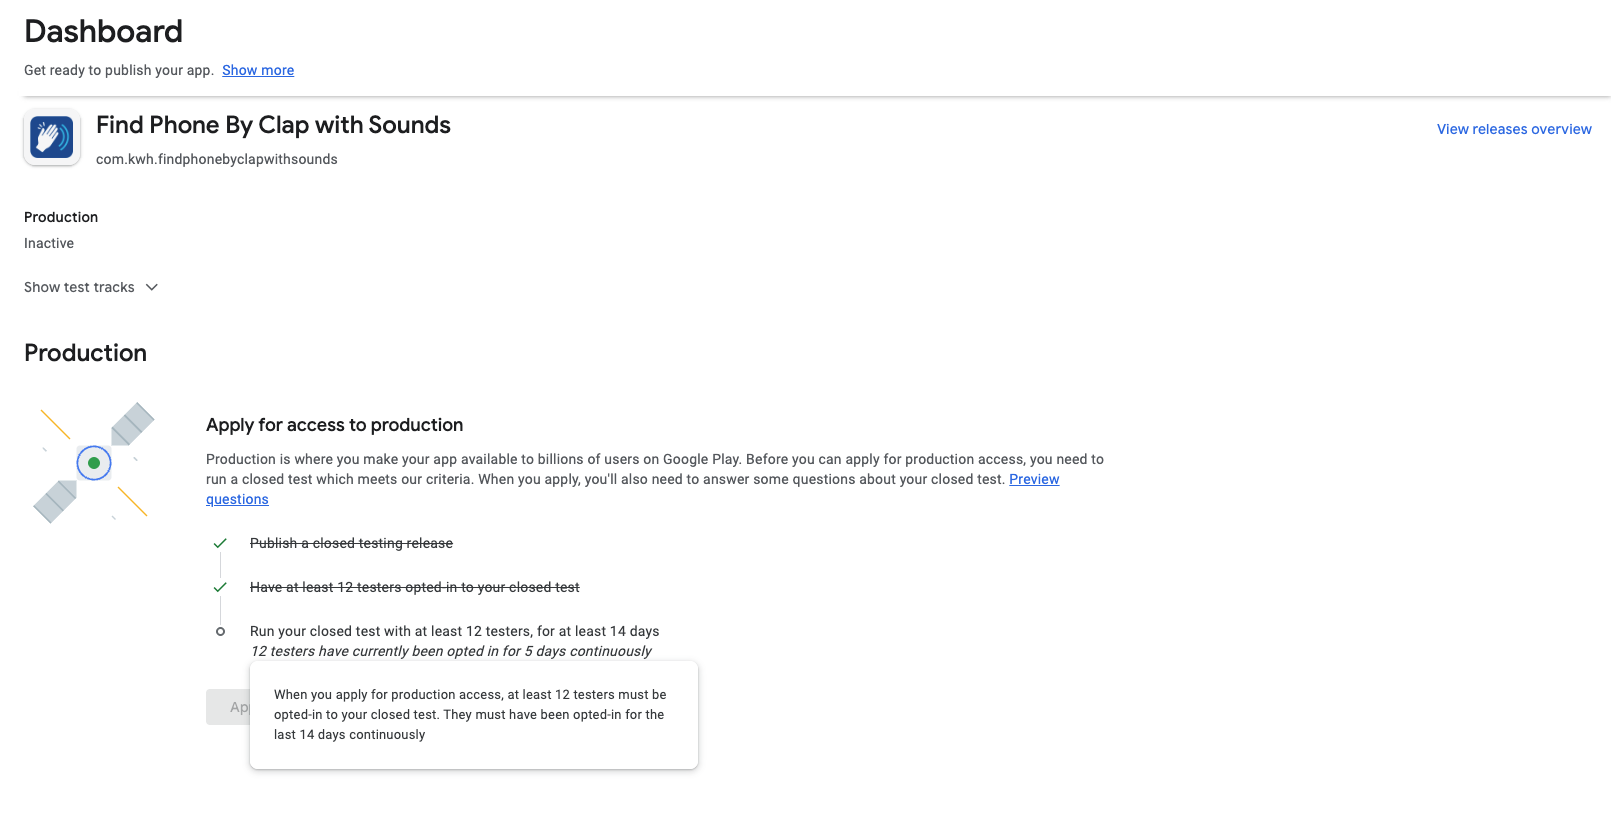Image resolution: width=1611 pixels, height=816 pixels.
Task: Select the Have at least 12 testers step
Action: pos(414,587)
